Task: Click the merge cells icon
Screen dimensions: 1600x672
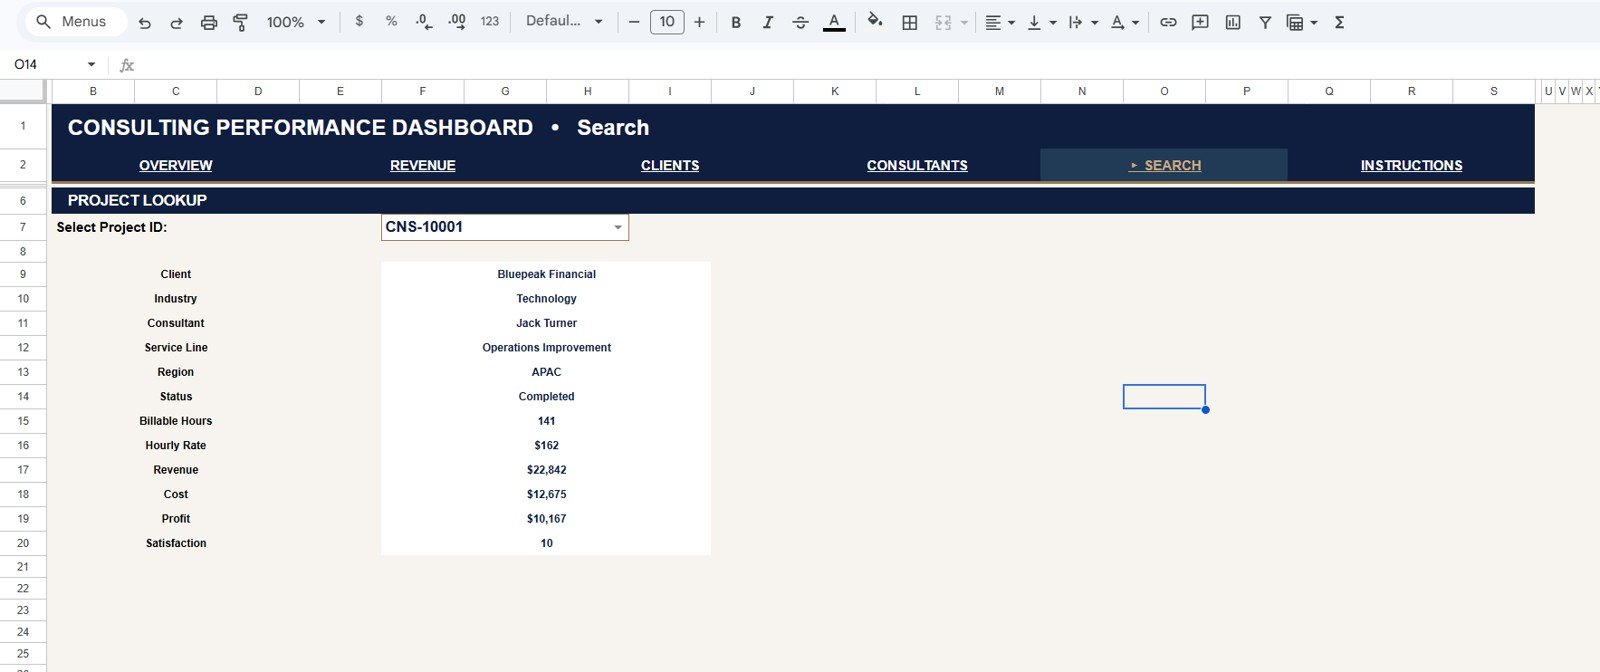Action: click(943, 22)
